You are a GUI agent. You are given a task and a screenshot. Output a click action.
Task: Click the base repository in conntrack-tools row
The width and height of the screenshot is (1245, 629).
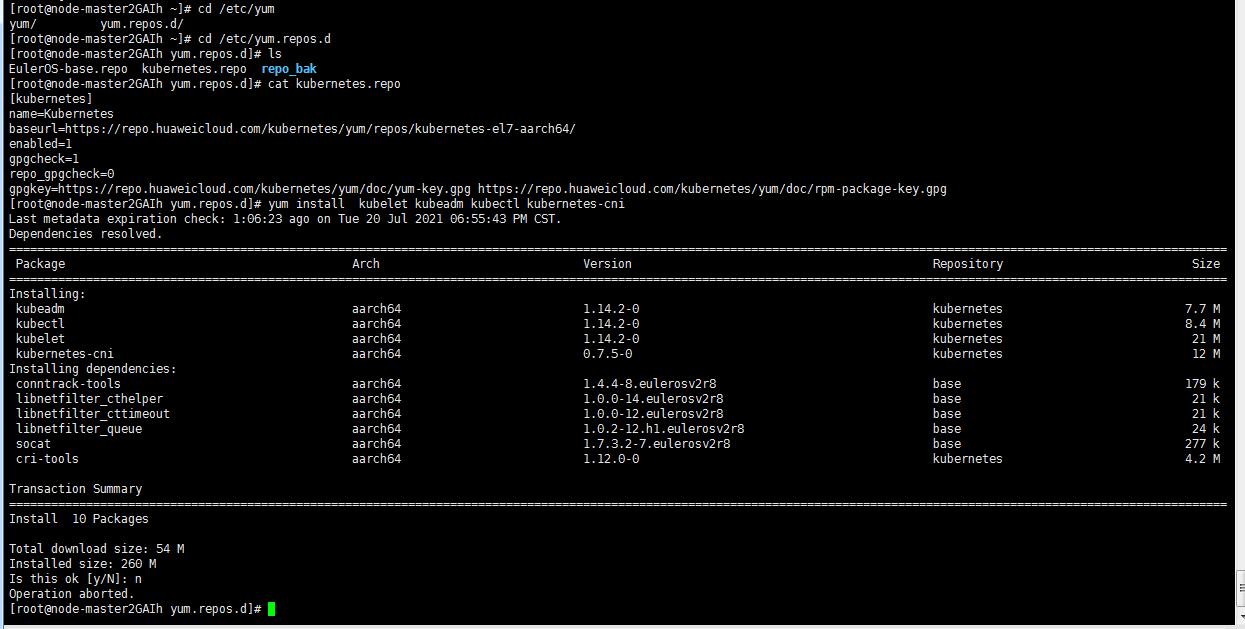click(947, 384)
